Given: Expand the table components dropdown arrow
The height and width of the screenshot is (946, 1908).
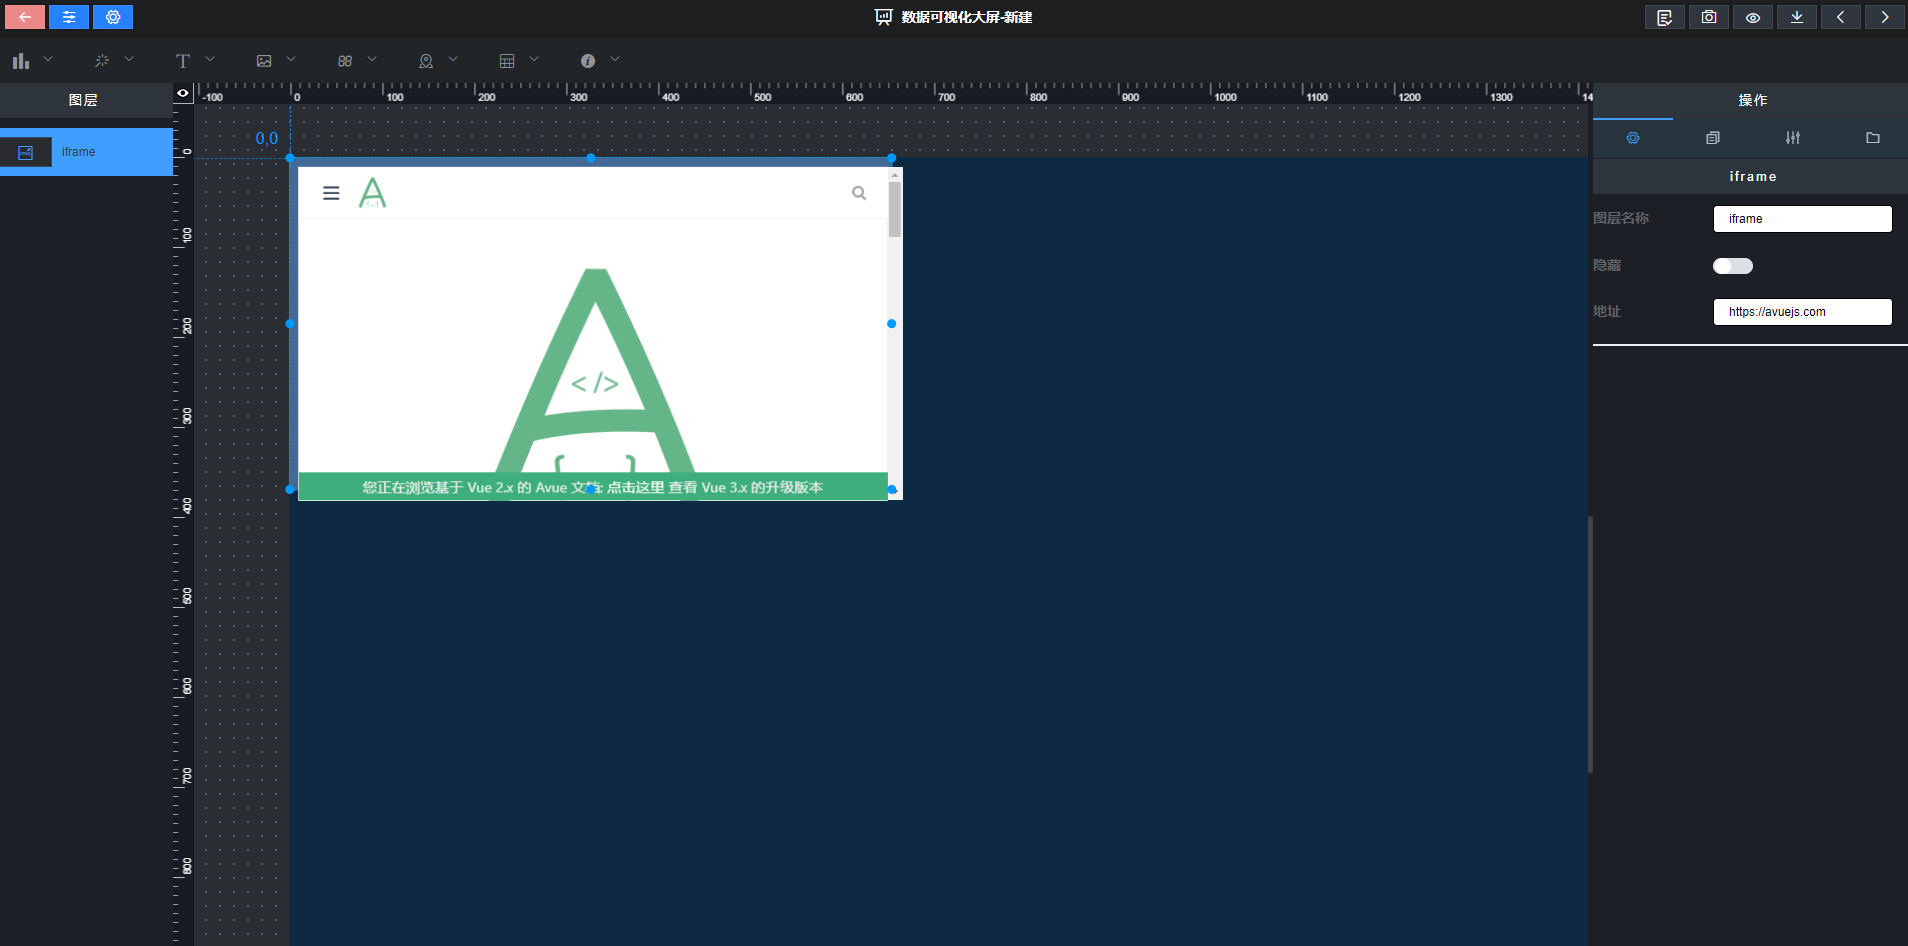Looking at the screenshot, I should pyautogui.click(x=534, y=60).
